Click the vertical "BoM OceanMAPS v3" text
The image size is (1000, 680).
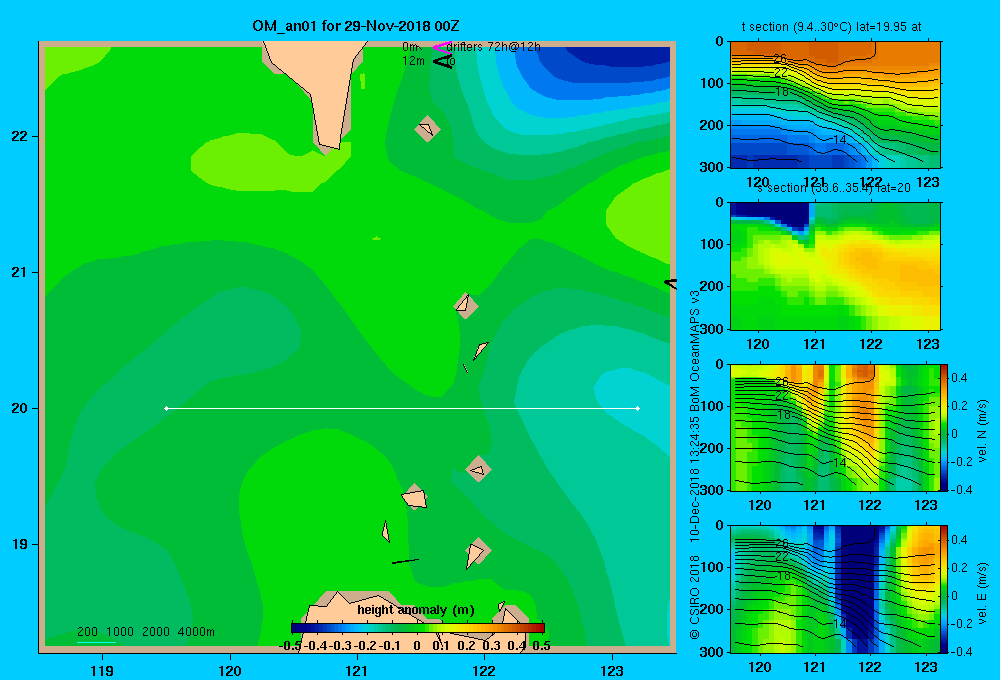695,351
